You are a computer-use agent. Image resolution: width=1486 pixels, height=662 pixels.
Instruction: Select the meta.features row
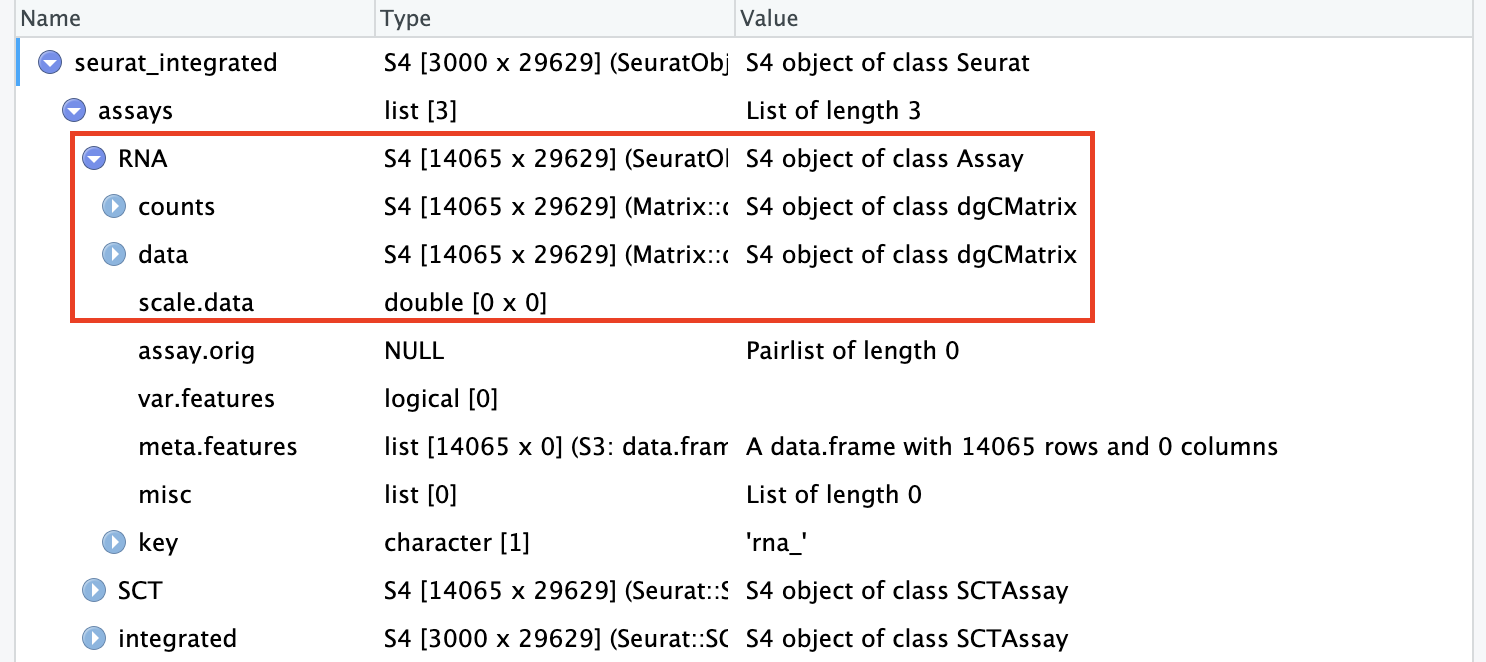tap(217, 447)
